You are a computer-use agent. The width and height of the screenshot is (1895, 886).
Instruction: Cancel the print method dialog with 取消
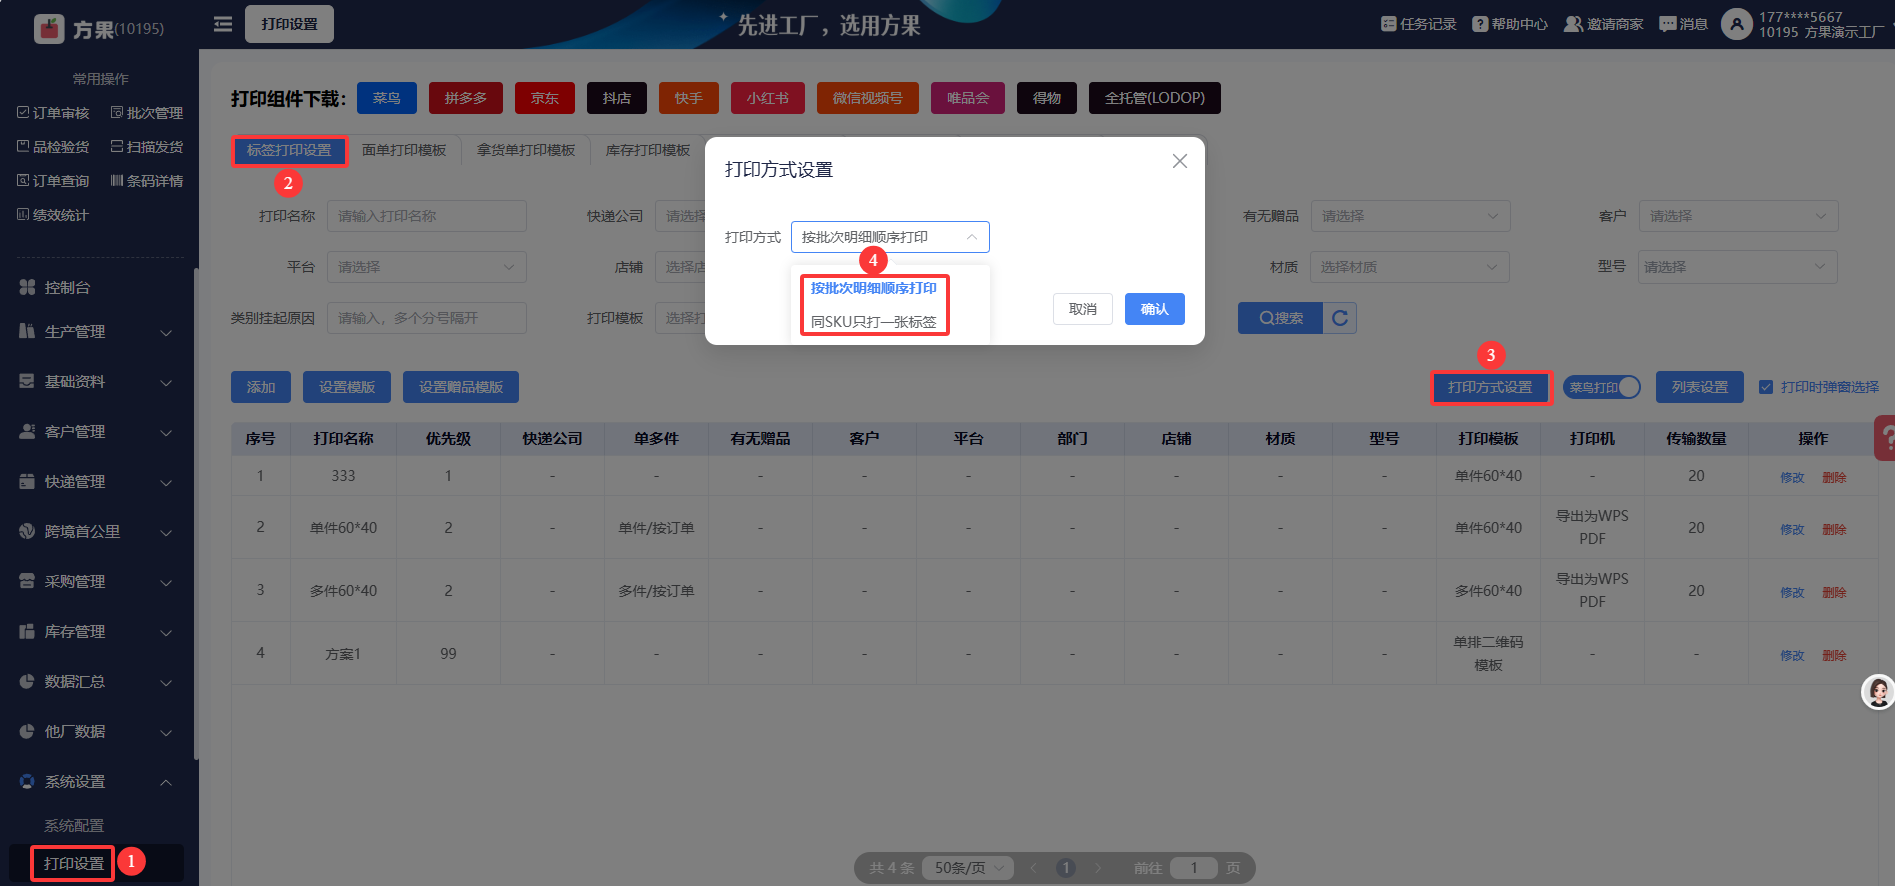[1083, 309]
